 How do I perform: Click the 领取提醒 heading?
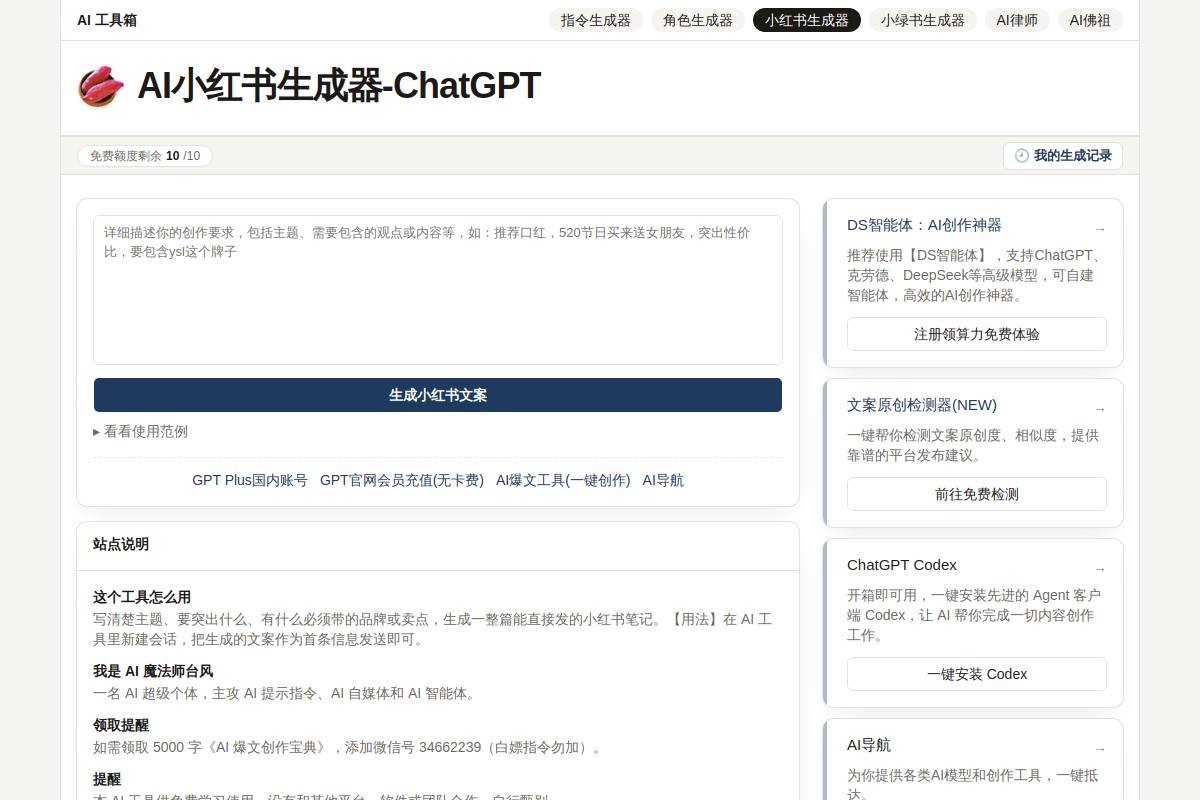pyautogui.click(x=121, y=725)
